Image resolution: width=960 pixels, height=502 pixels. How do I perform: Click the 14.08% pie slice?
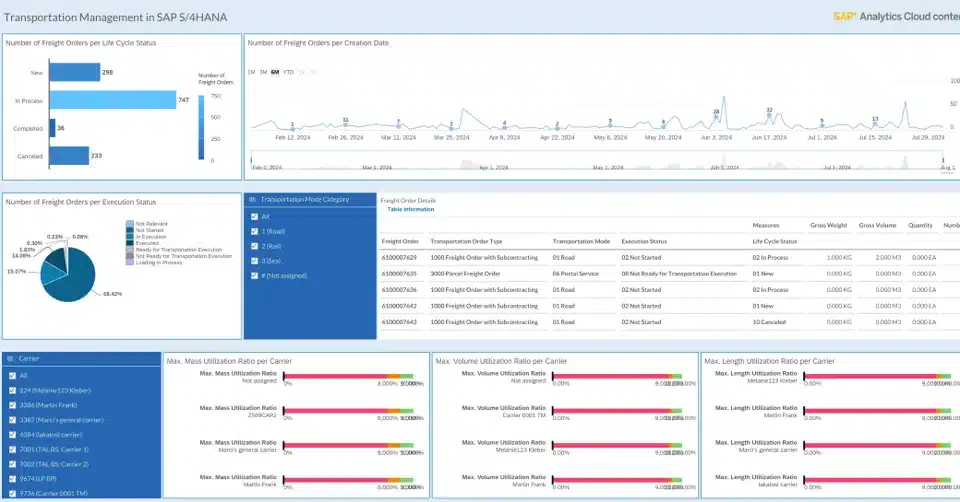[x=56, y=259]
